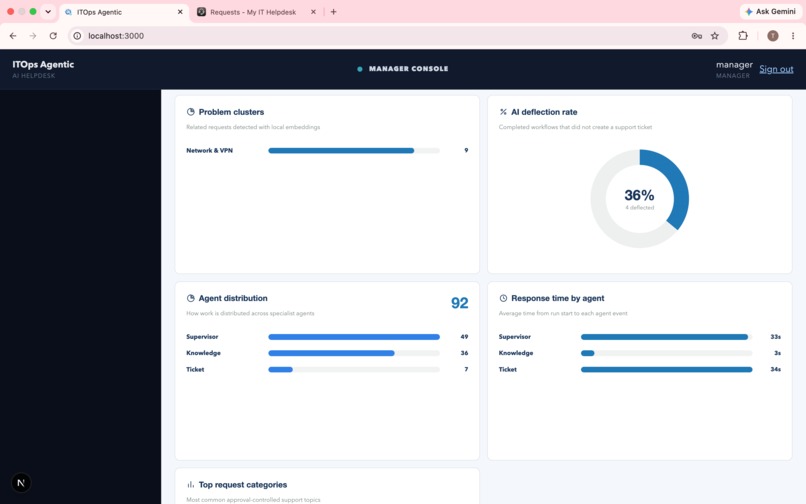Open the tab search dropdown arrow

[x=48, y=11]
